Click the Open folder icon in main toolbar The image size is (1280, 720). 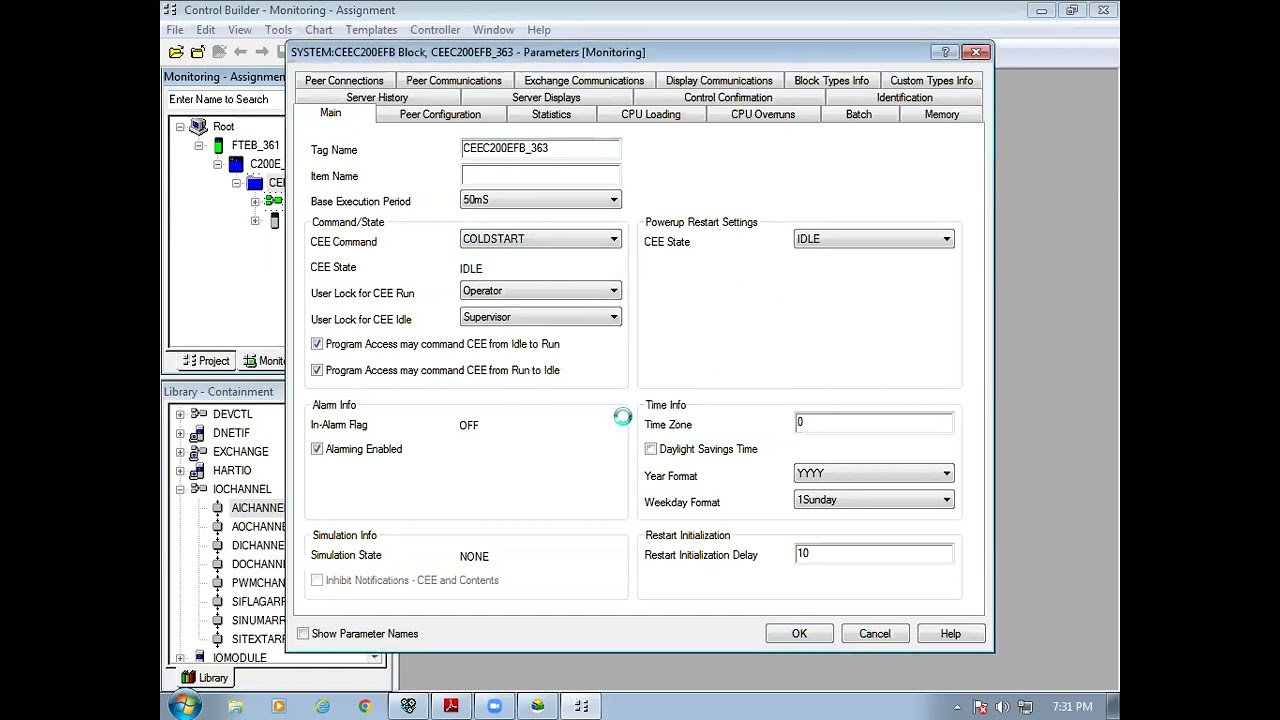pos(176,52)
